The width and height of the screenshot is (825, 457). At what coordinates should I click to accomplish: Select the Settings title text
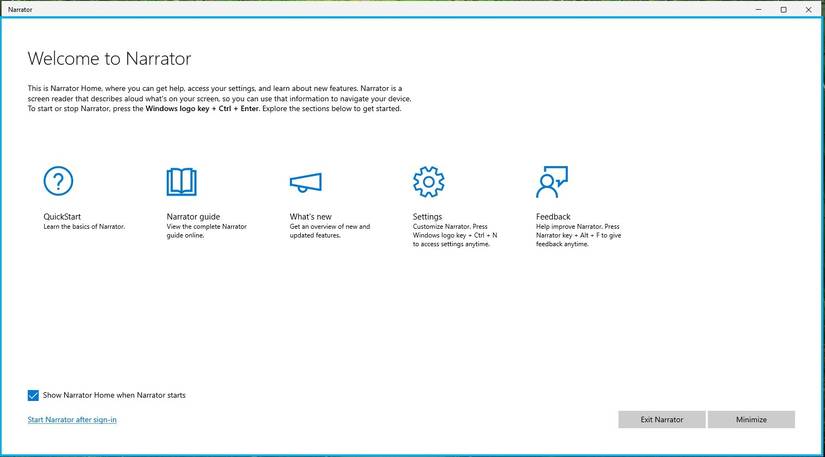(x=427, y=217)
